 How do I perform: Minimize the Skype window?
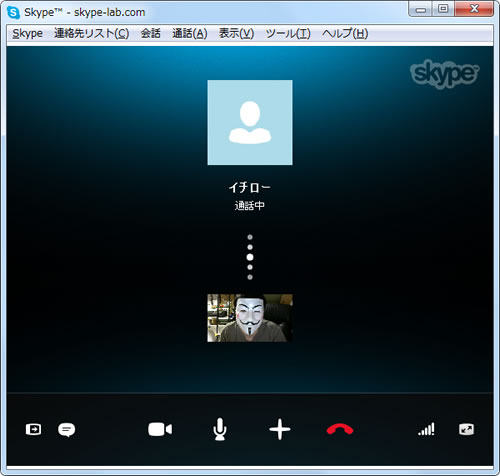coord(421,9)
